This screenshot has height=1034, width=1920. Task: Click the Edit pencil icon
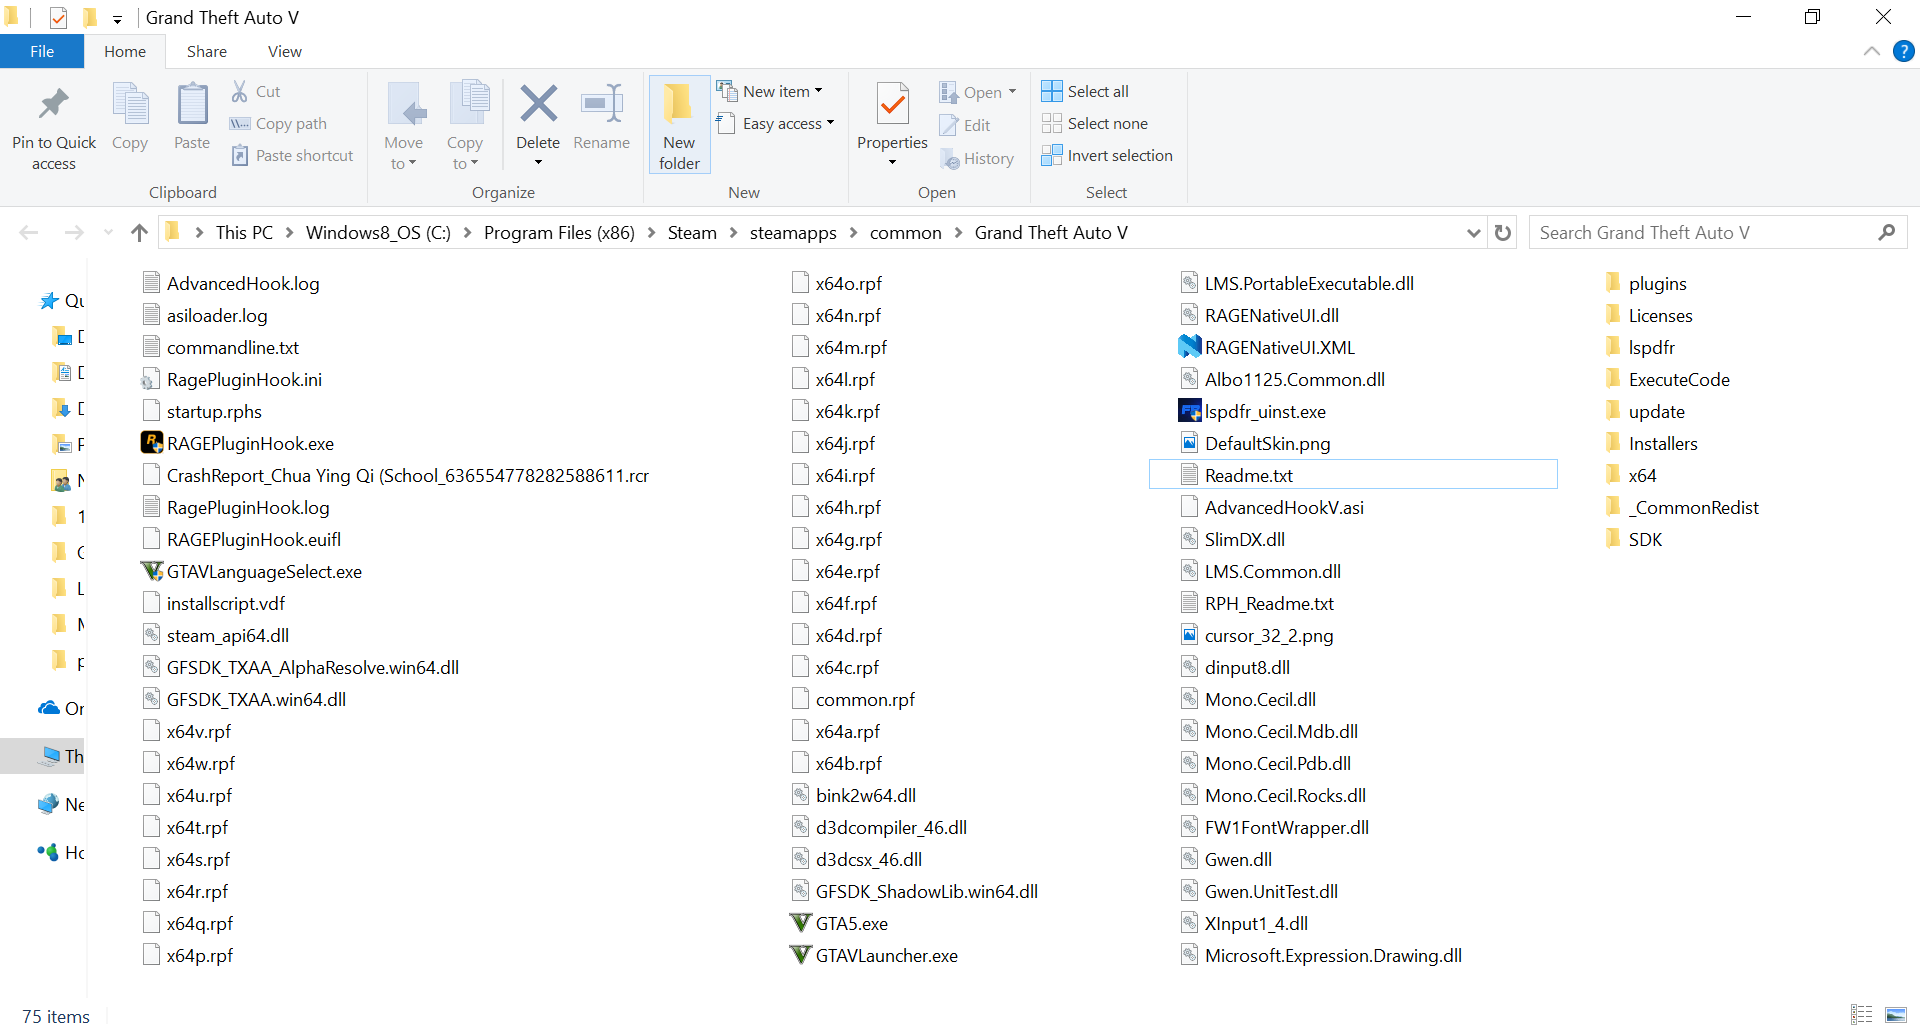coord(949,125)
